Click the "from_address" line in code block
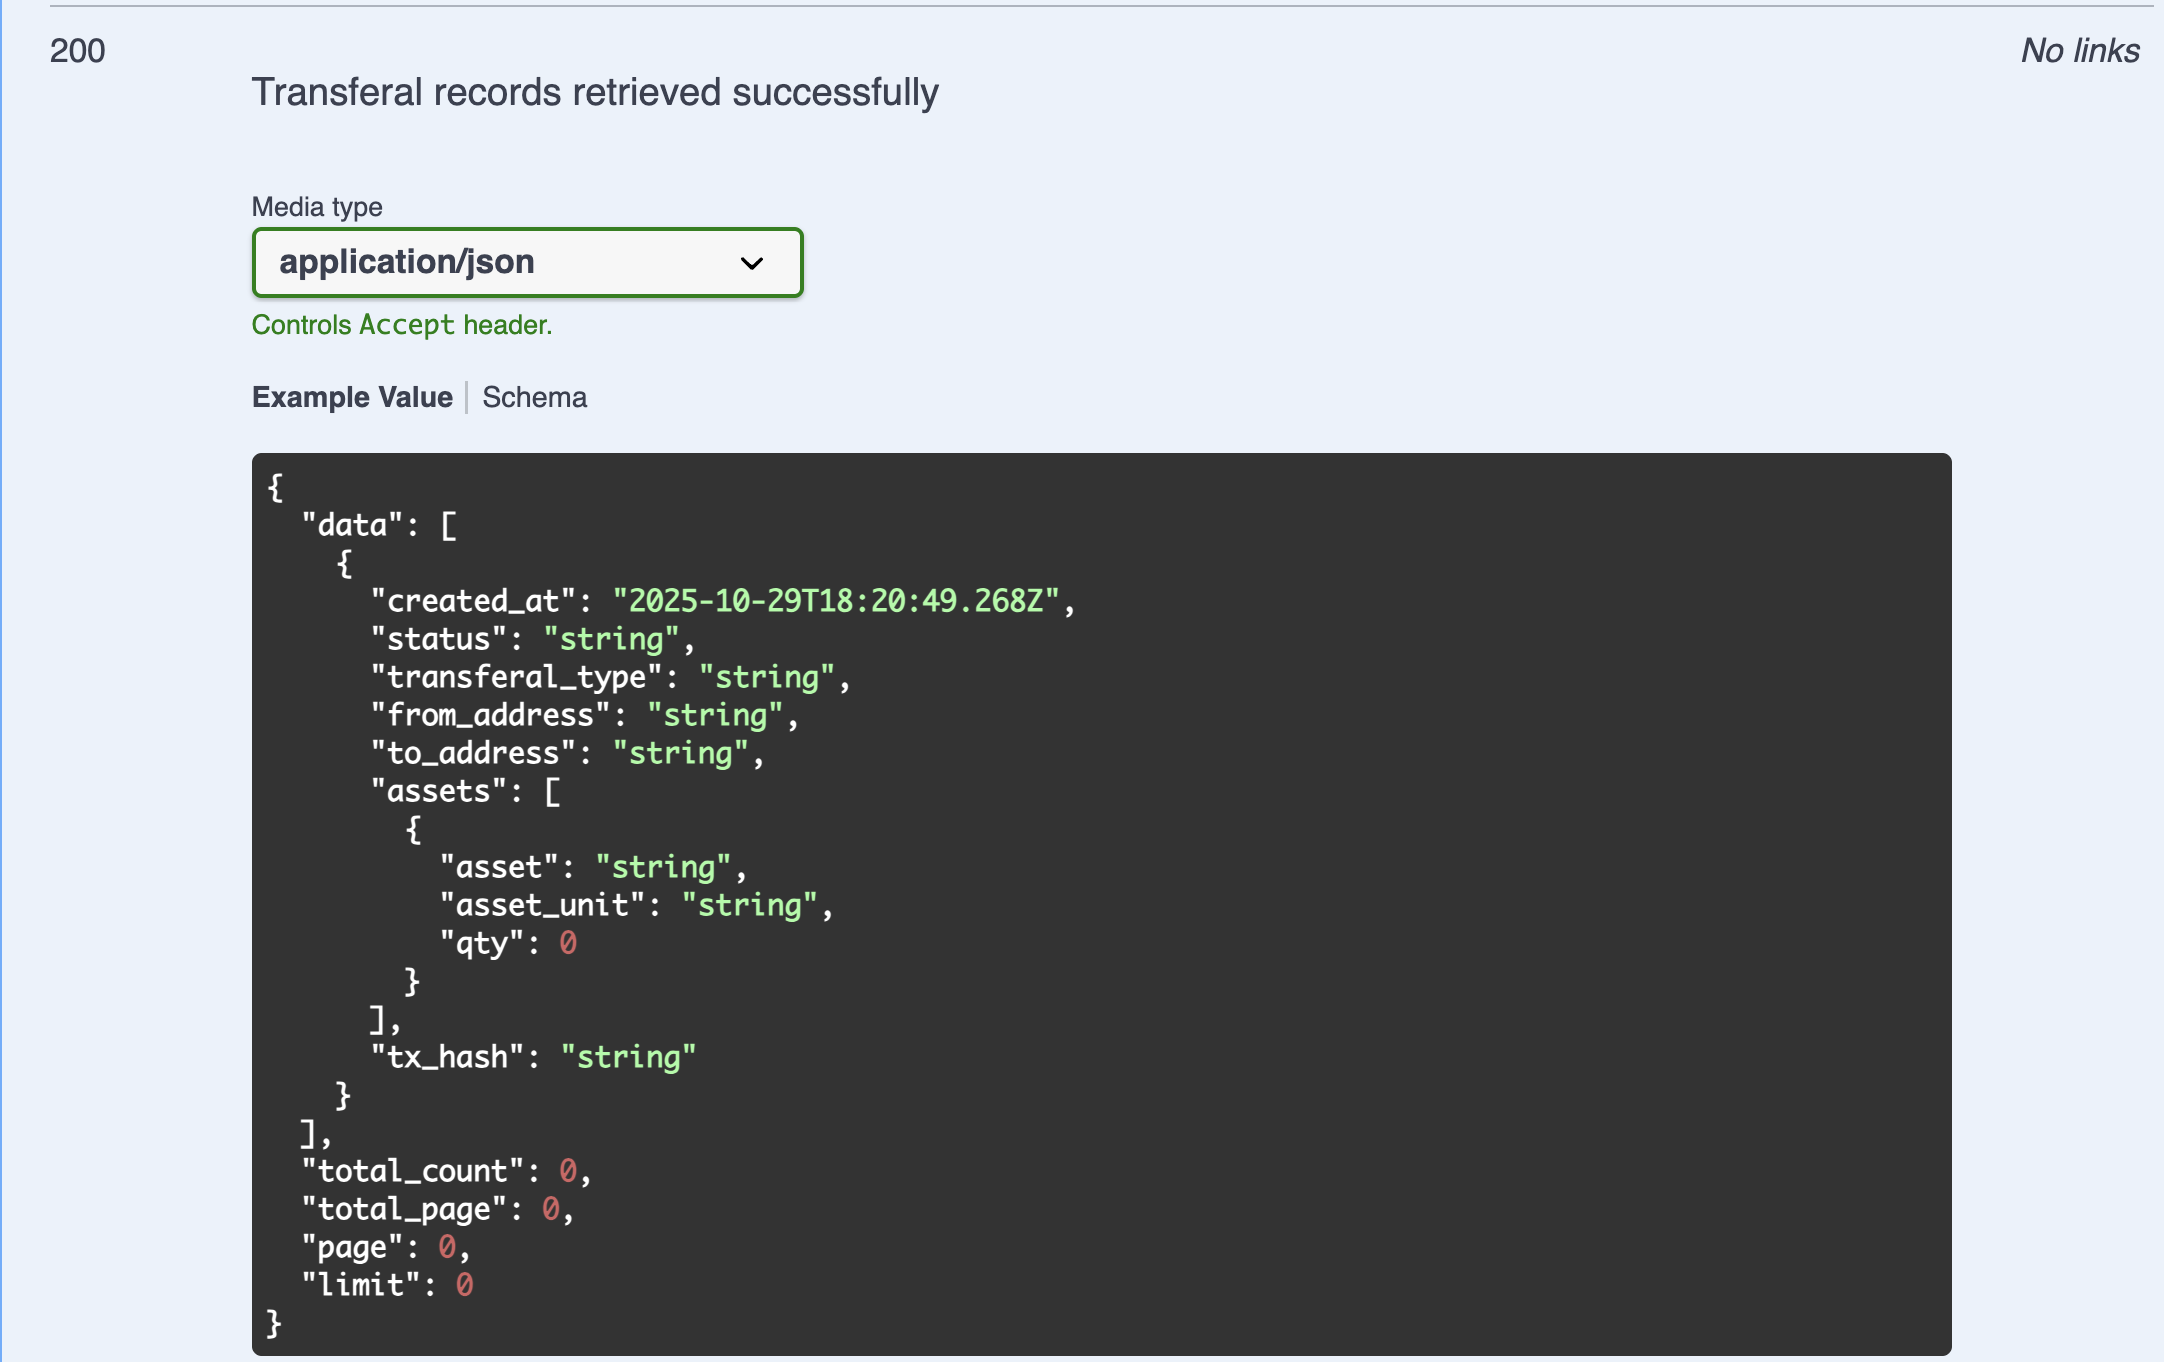This screenshot has width=2164, height=1362. (583, 715)
